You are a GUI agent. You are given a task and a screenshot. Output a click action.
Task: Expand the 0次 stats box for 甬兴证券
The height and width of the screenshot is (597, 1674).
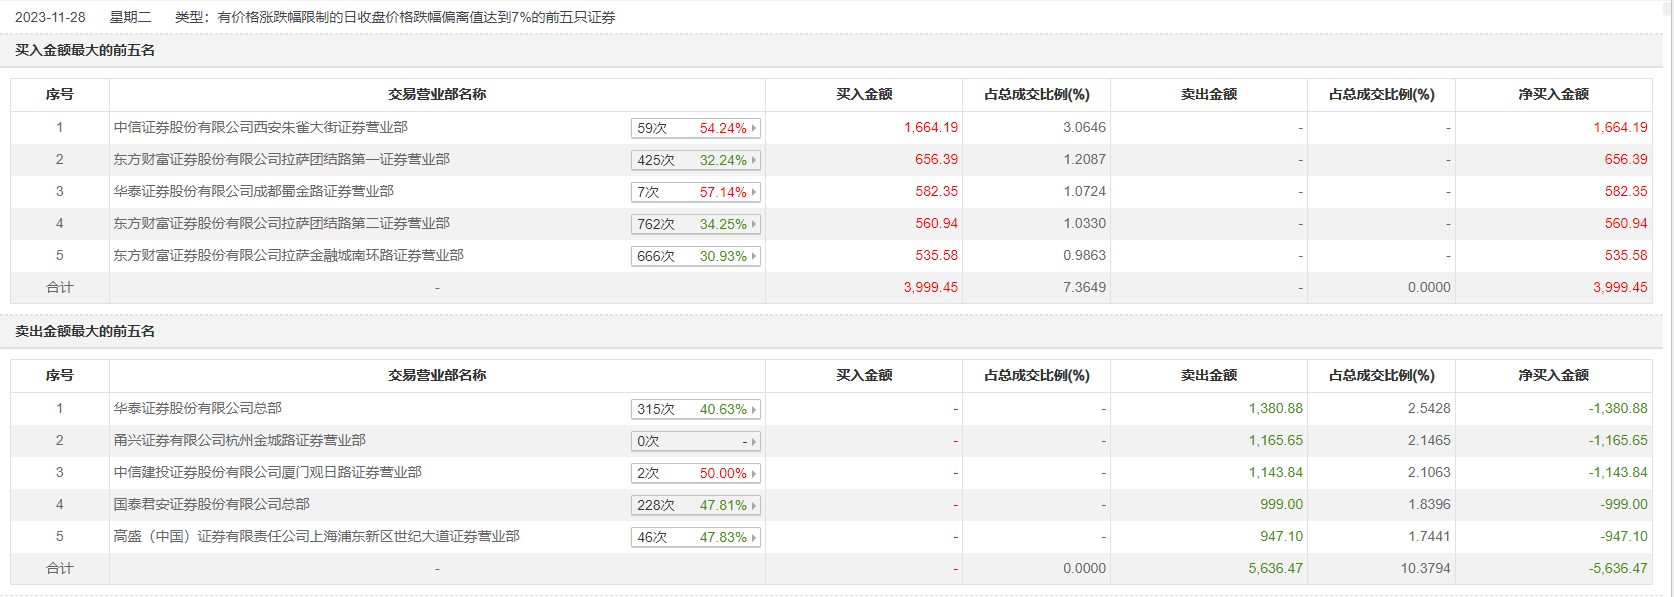pyautogui.click(x=696, y=441)
